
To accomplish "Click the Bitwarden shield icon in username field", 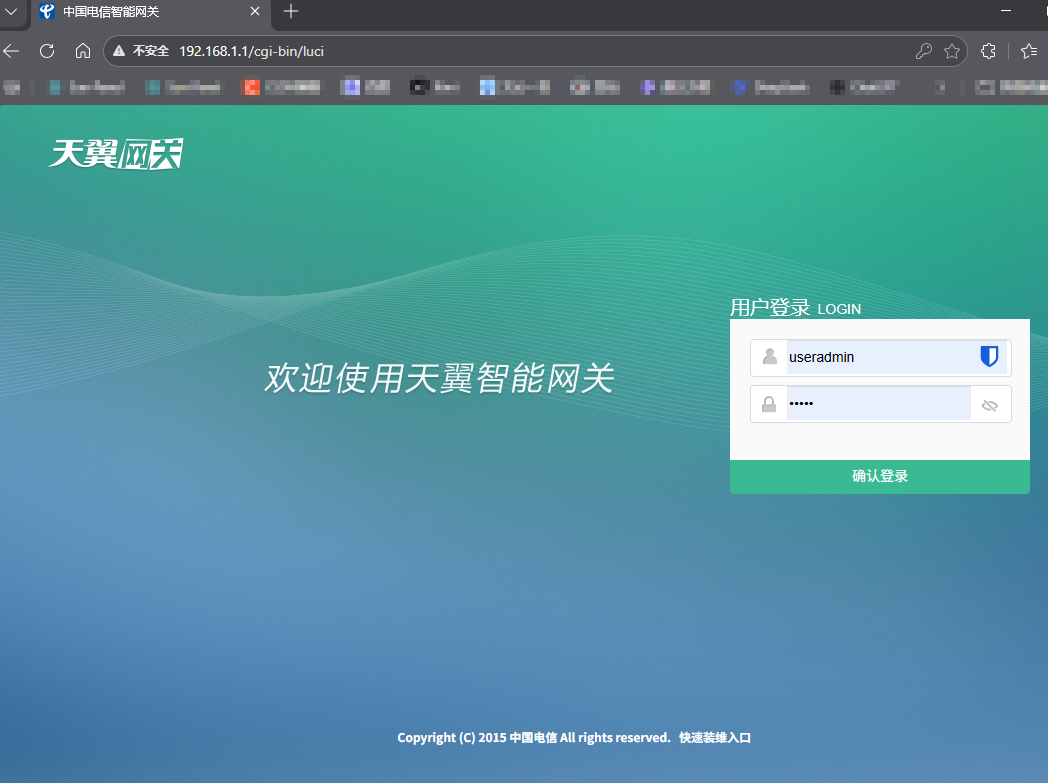I will click(x=989, y=356).
